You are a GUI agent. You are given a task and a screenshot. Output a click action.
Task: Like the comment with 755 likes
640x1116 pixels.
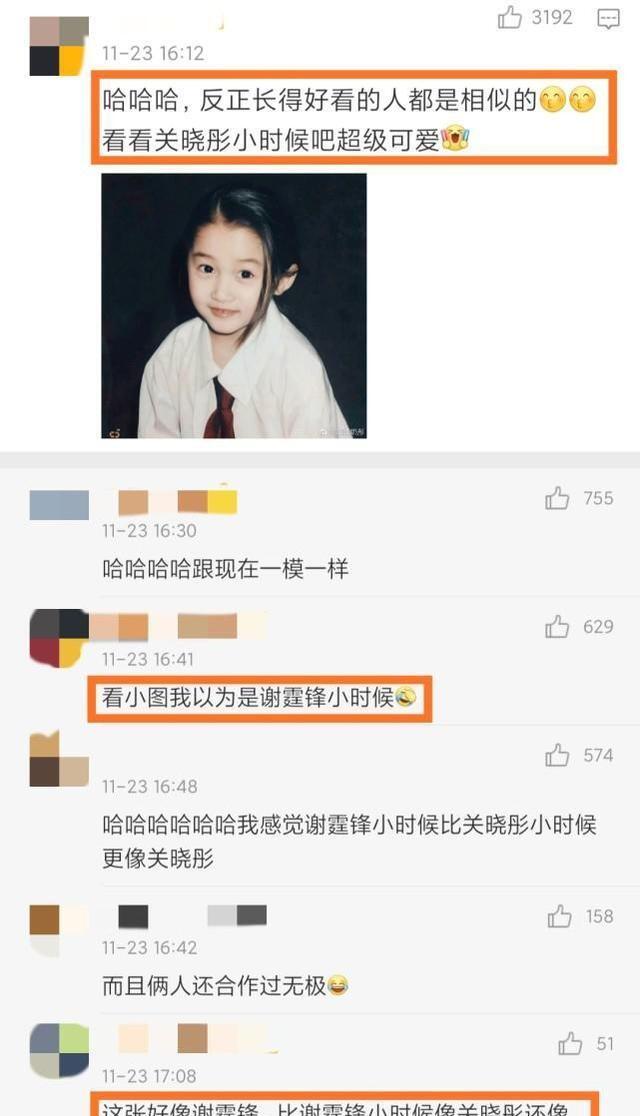pos(557,499)
